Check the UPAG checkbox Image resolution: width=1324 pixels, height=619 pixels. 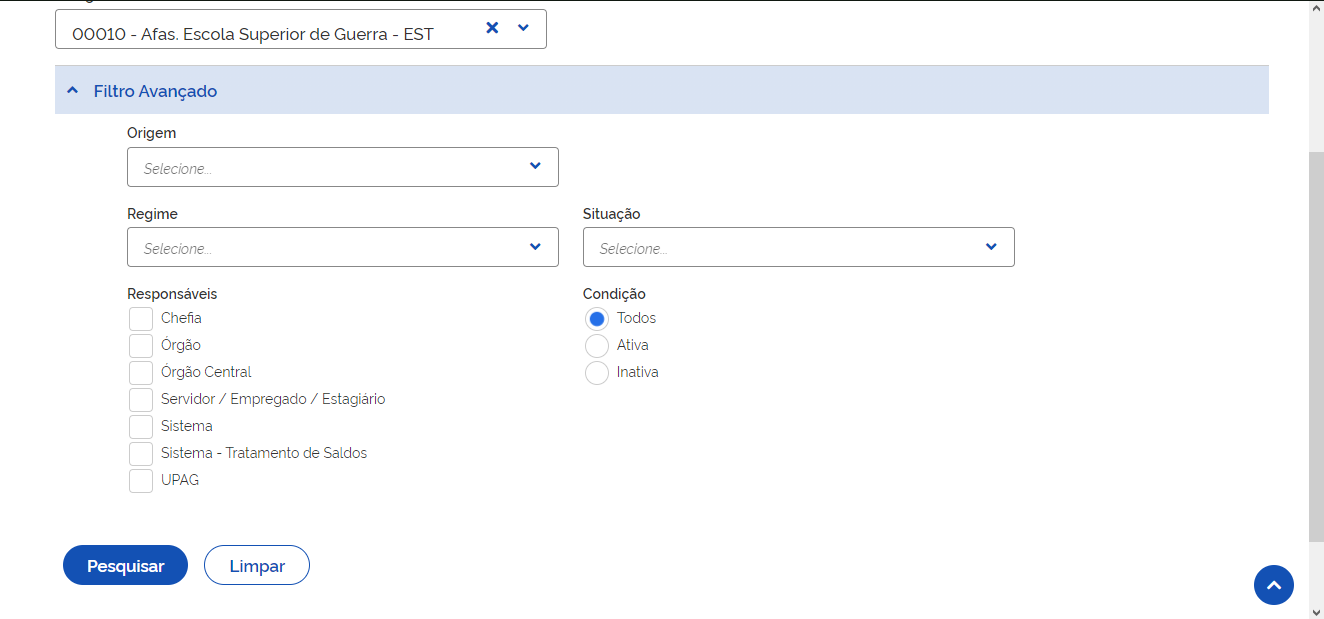[x=141, y=480]
